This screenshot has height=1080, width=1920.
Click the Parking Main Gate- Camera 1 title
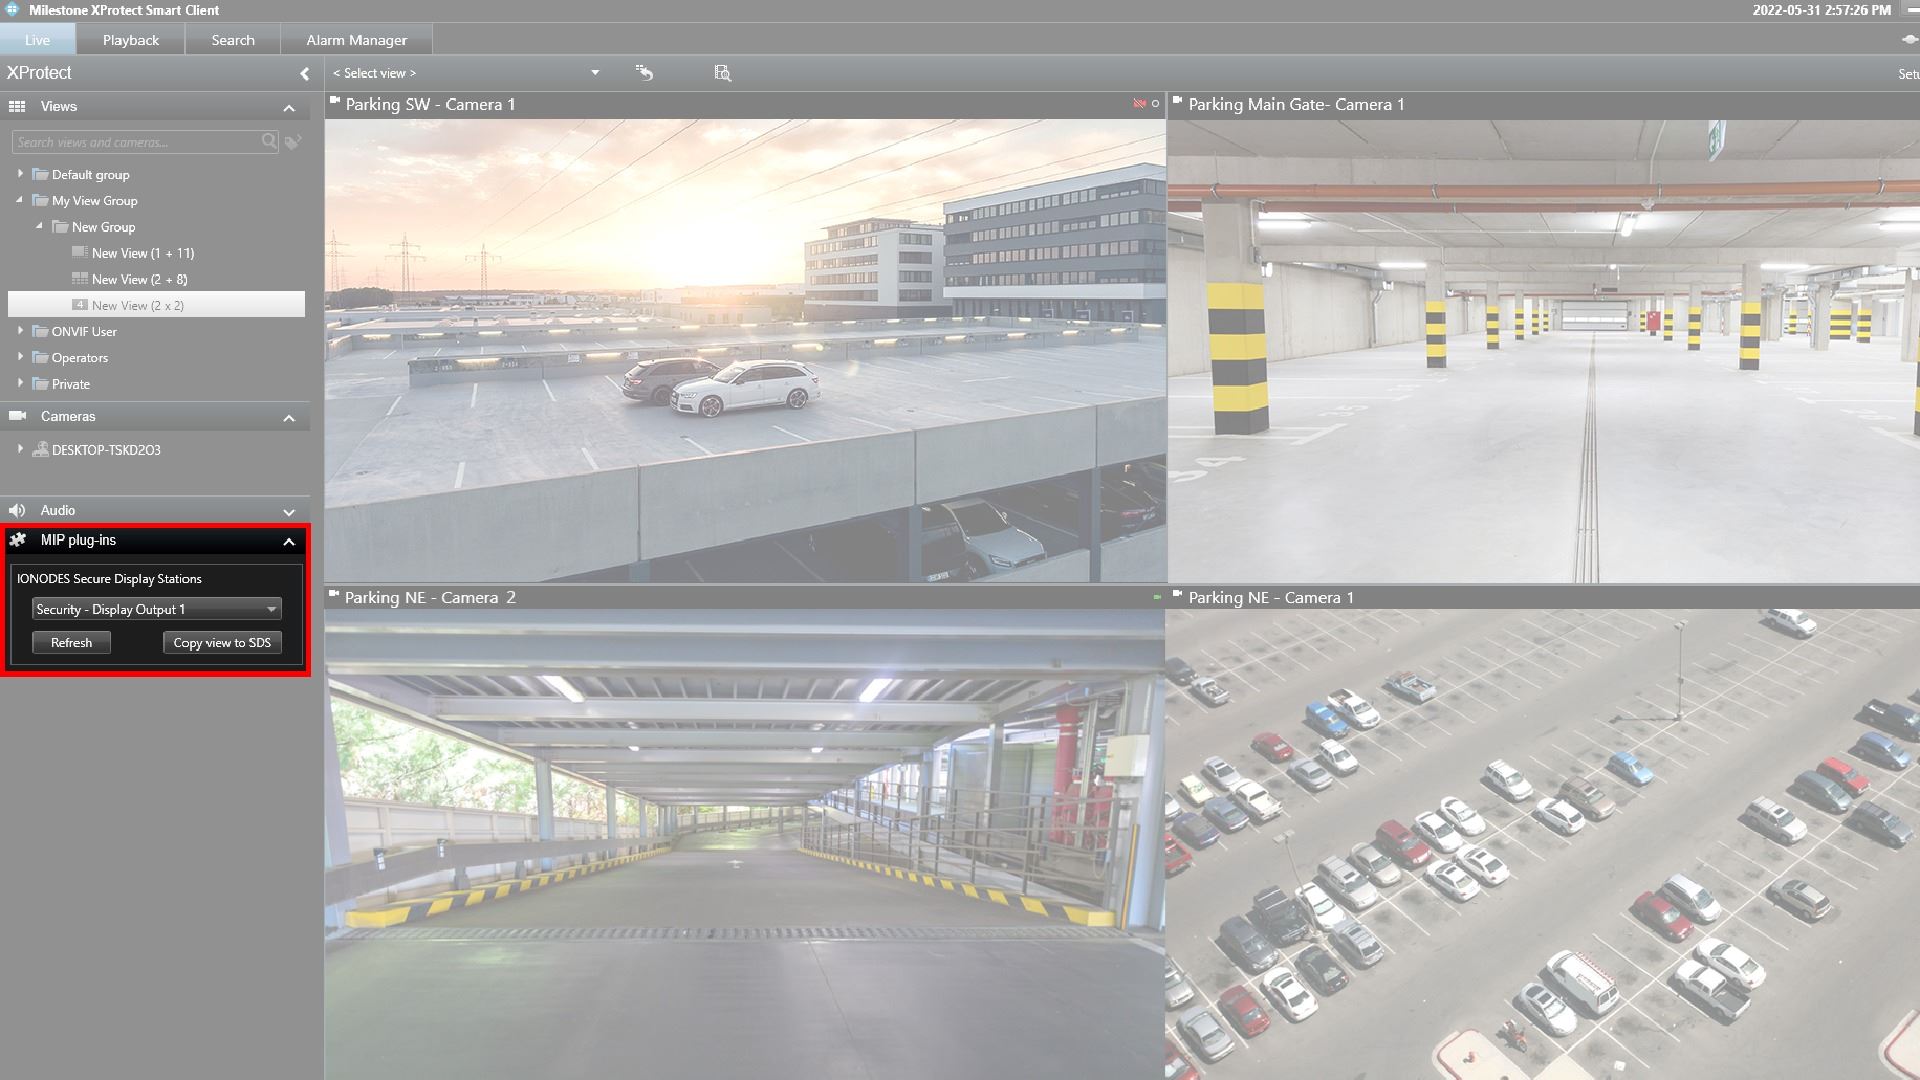pos(1296,104)
